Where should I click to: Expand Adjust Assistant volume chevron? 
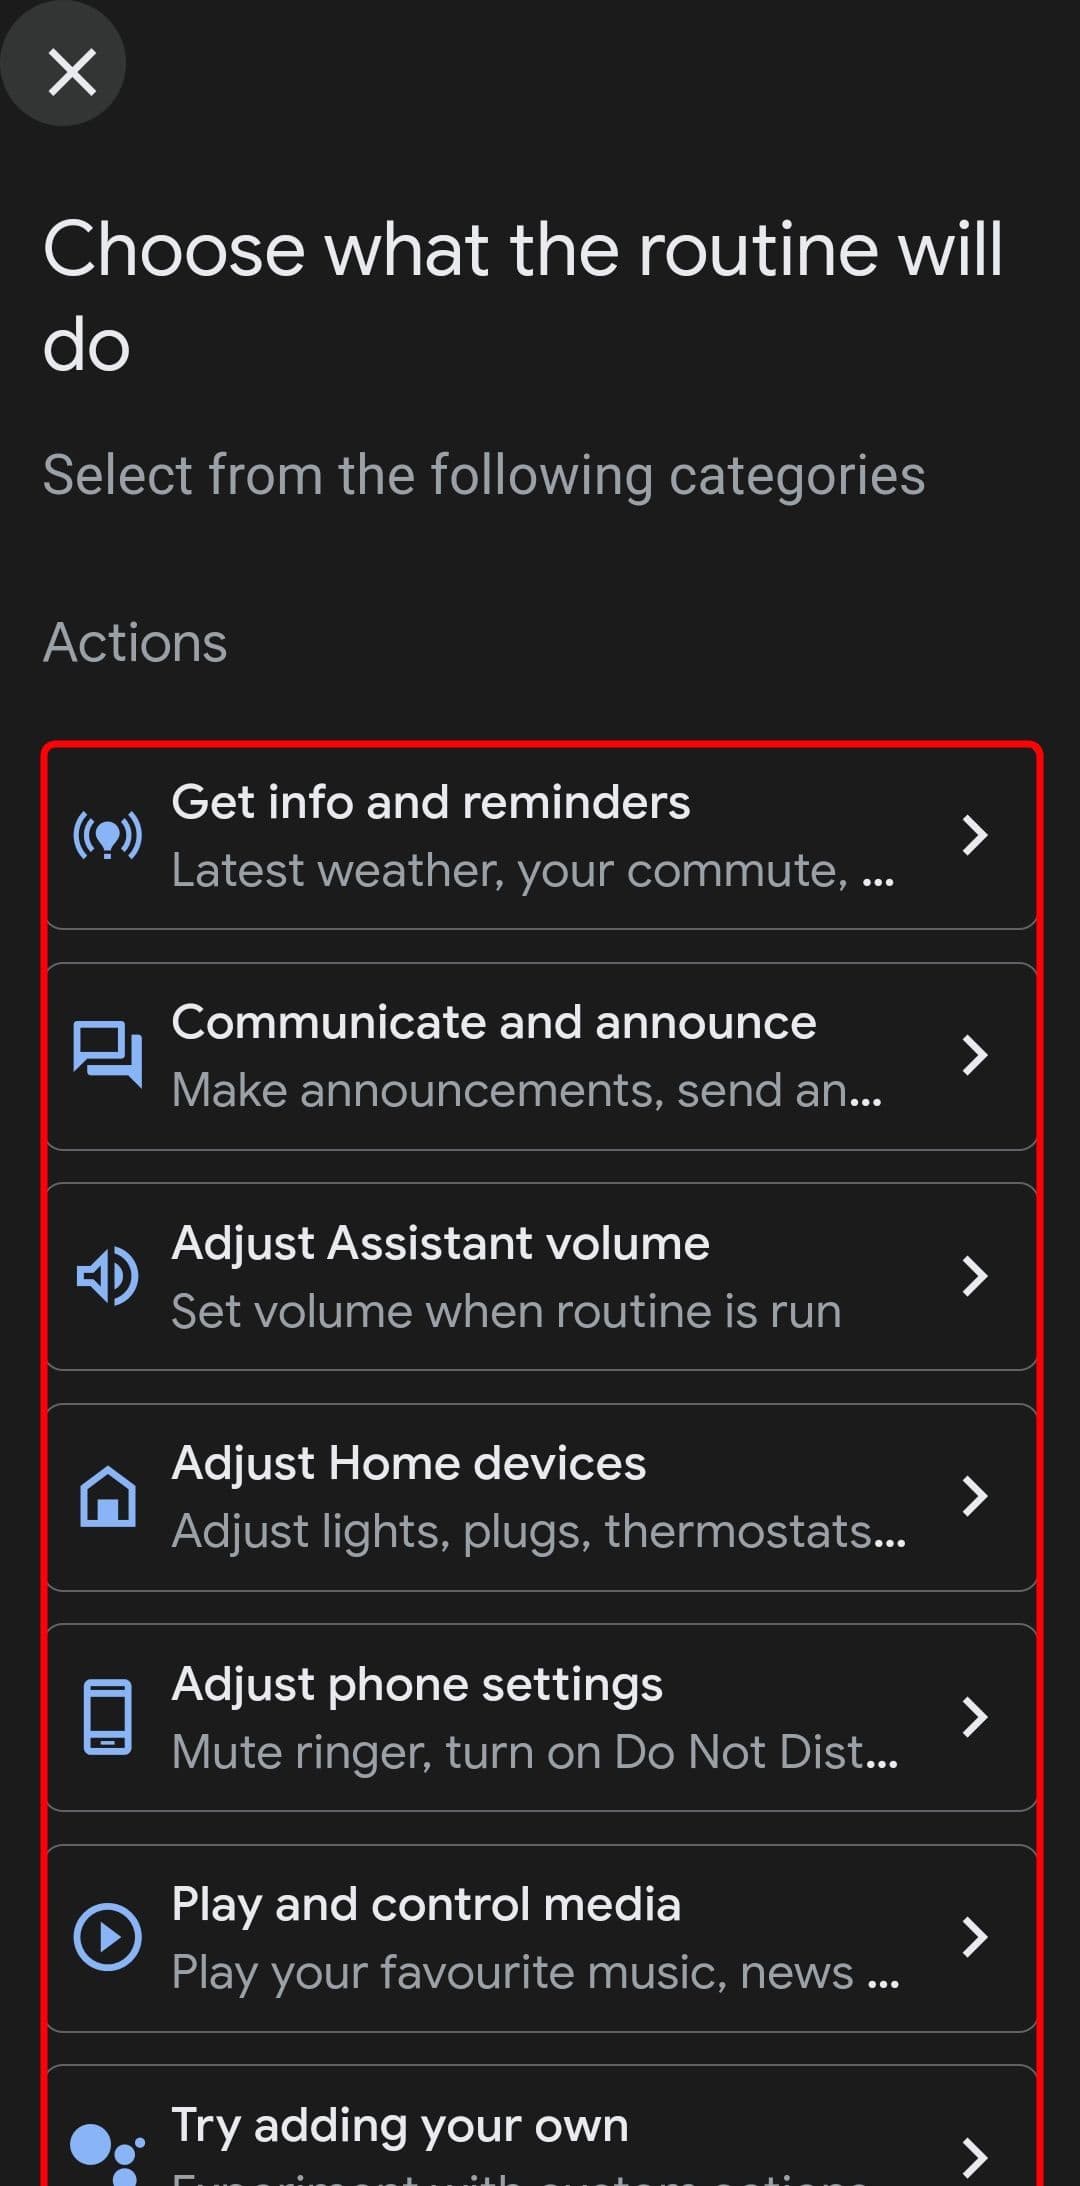point(974,1276)
